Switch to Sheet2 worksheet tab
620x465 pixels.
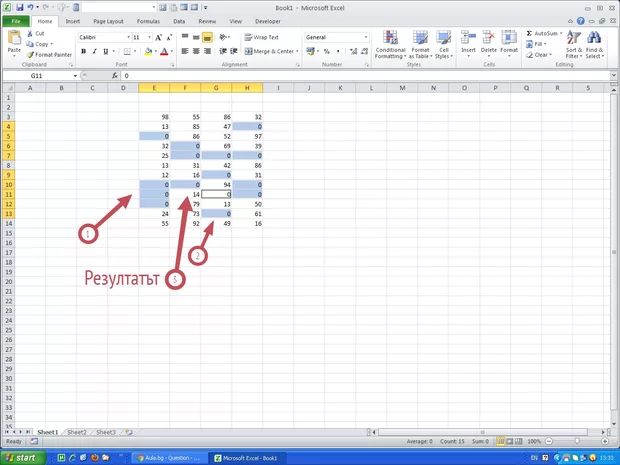coord(77,432)
